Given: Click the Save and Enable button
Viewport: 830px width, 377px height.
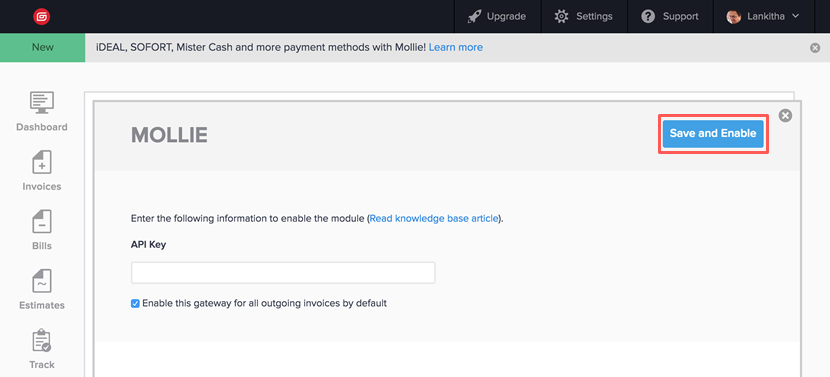Looking at the screenshot, I should (713, 133).
